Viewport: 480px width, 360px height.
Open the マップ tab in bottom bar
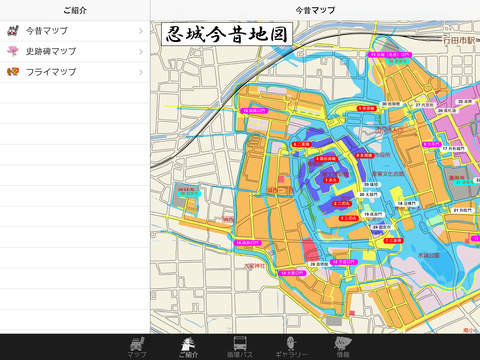pos(137,347)
